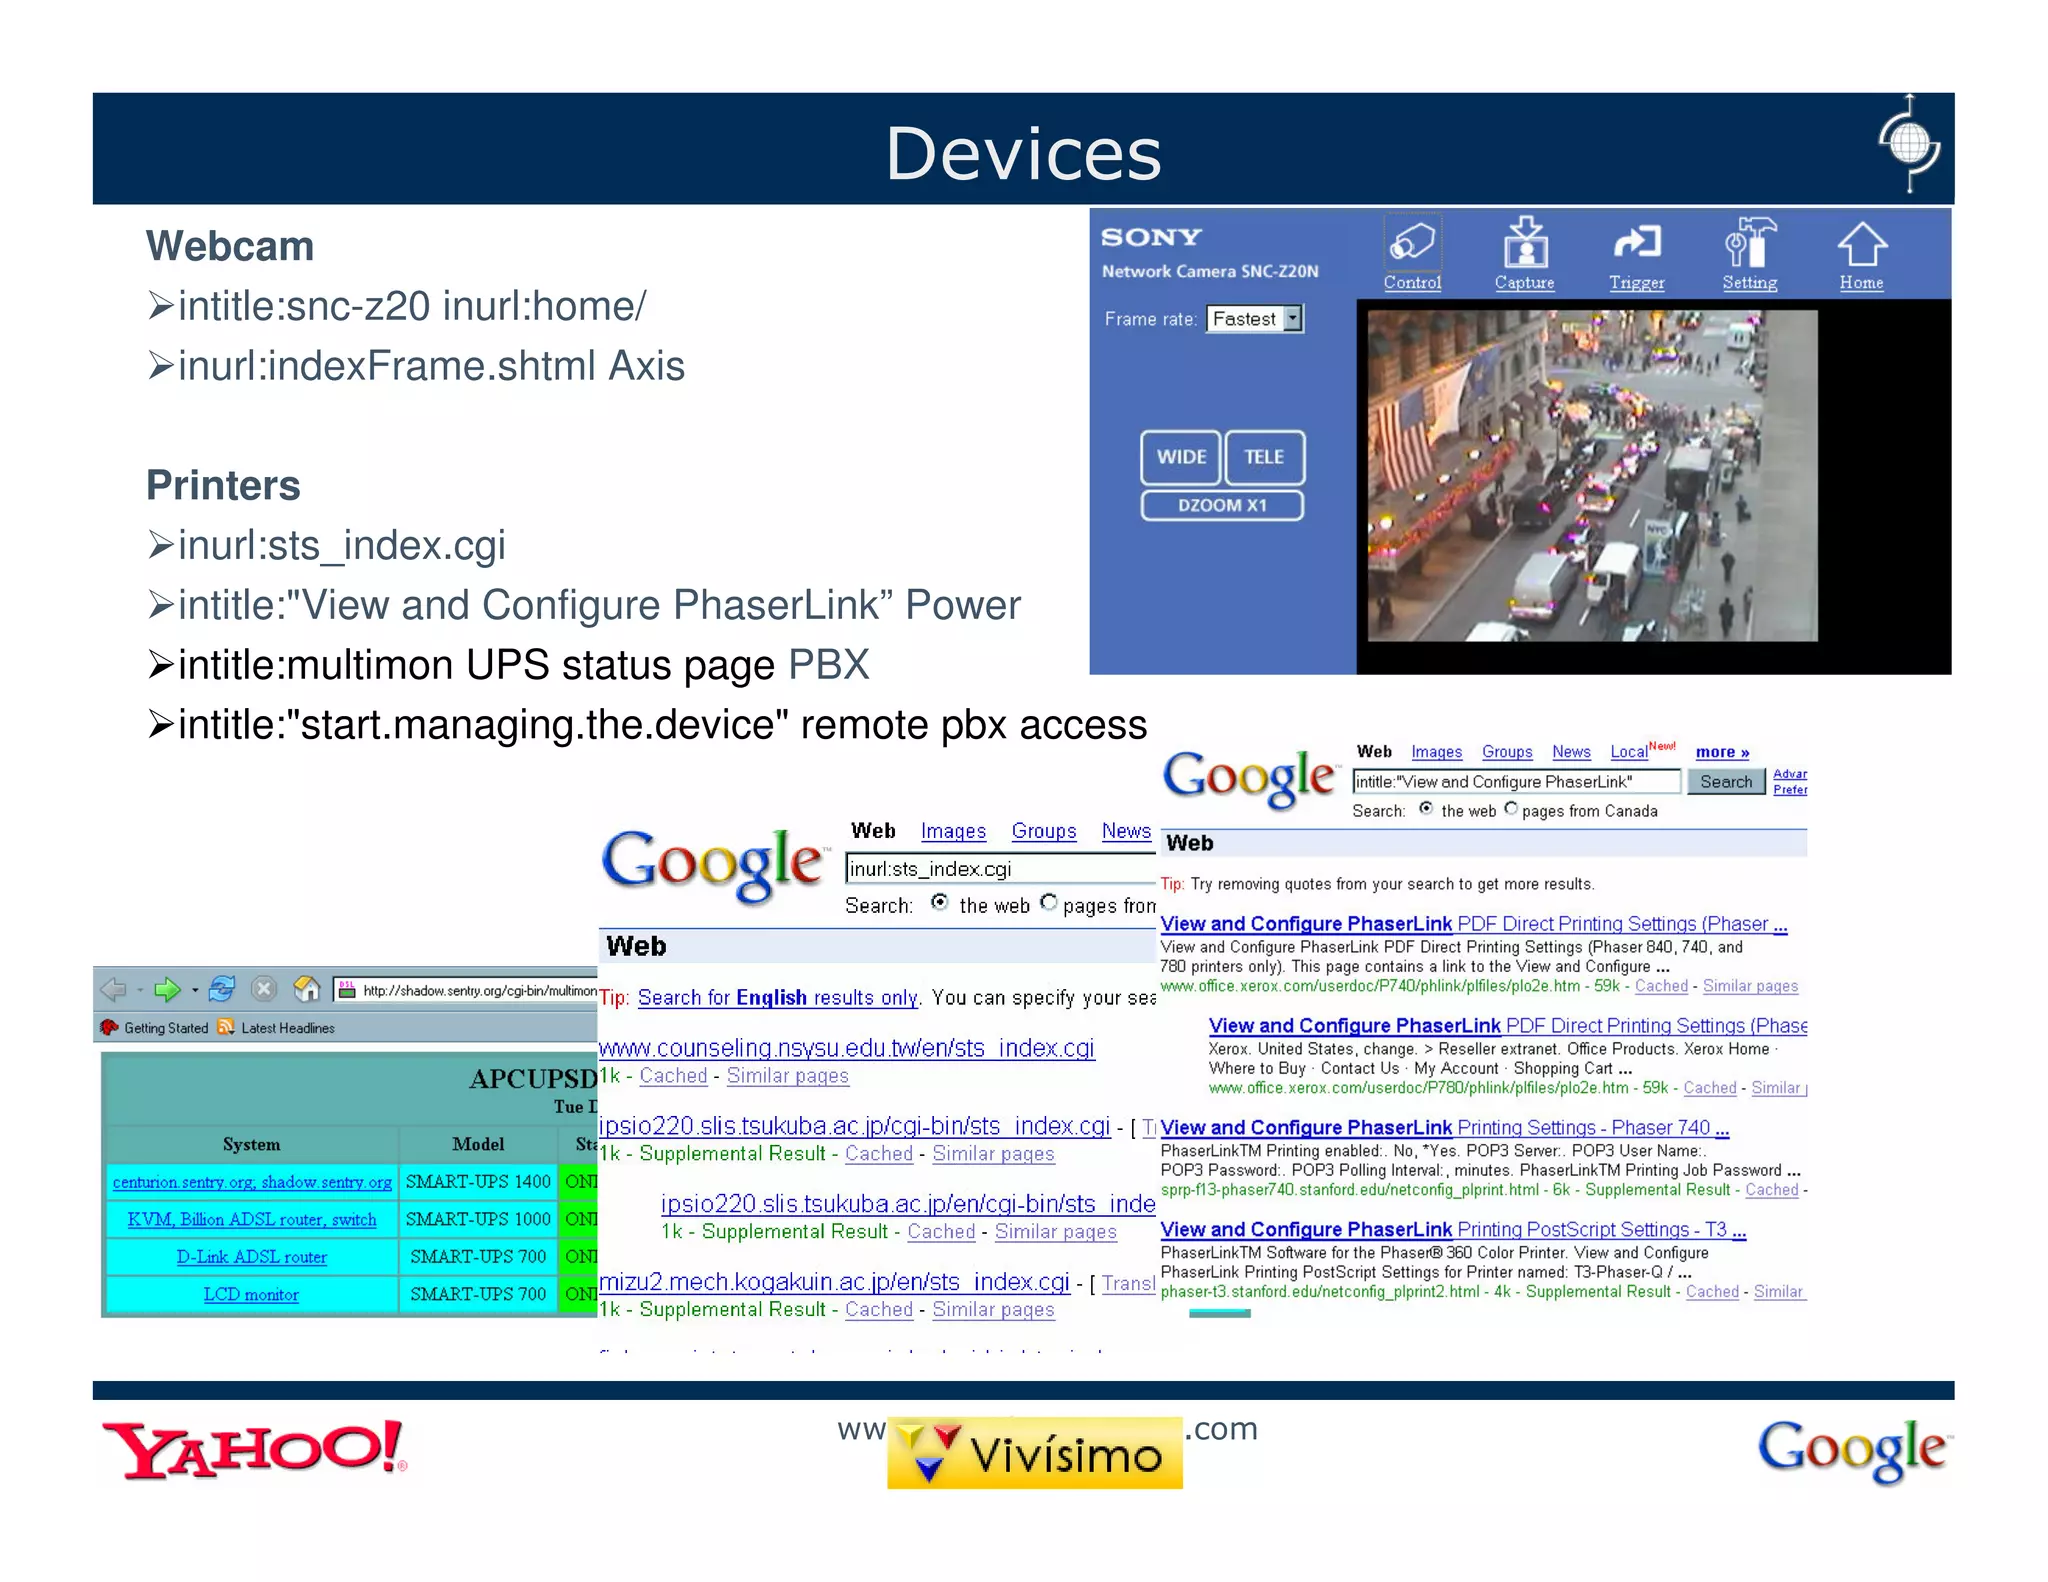Image resolution: width=2048 pixels, height=1582 pixels.
Task: Open PhaserLink Printing Settings - Phaser 740 result
Action: (x=1444, y=1128)
